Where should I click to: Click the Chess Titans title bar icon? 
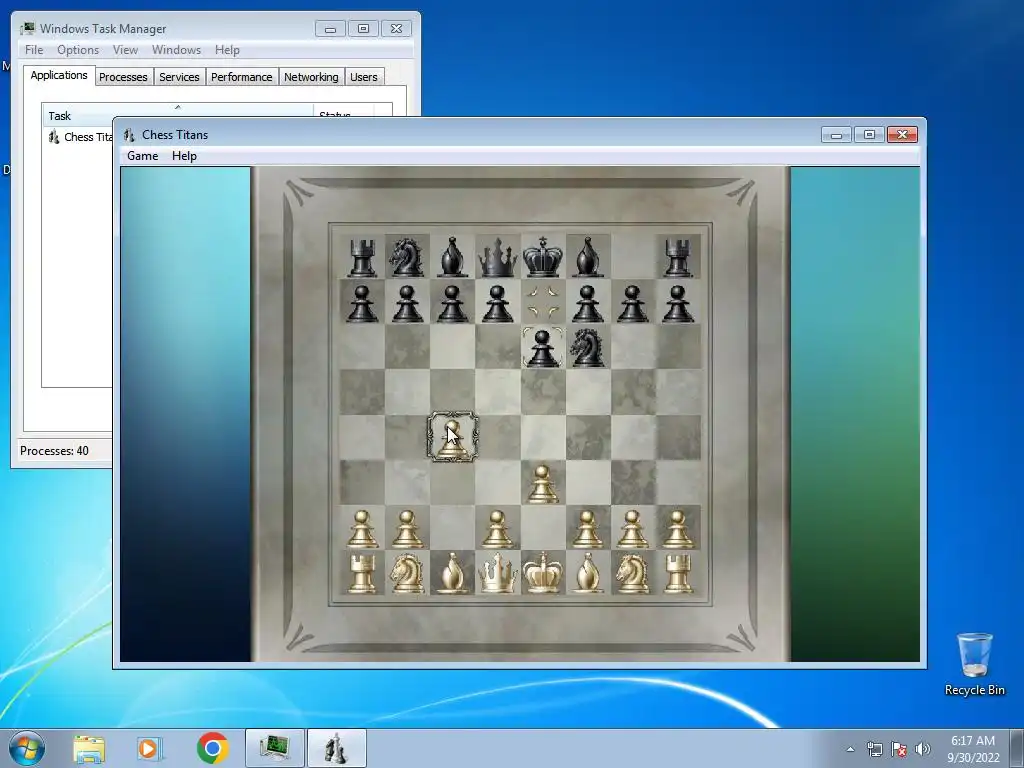[x=129, y=135]
